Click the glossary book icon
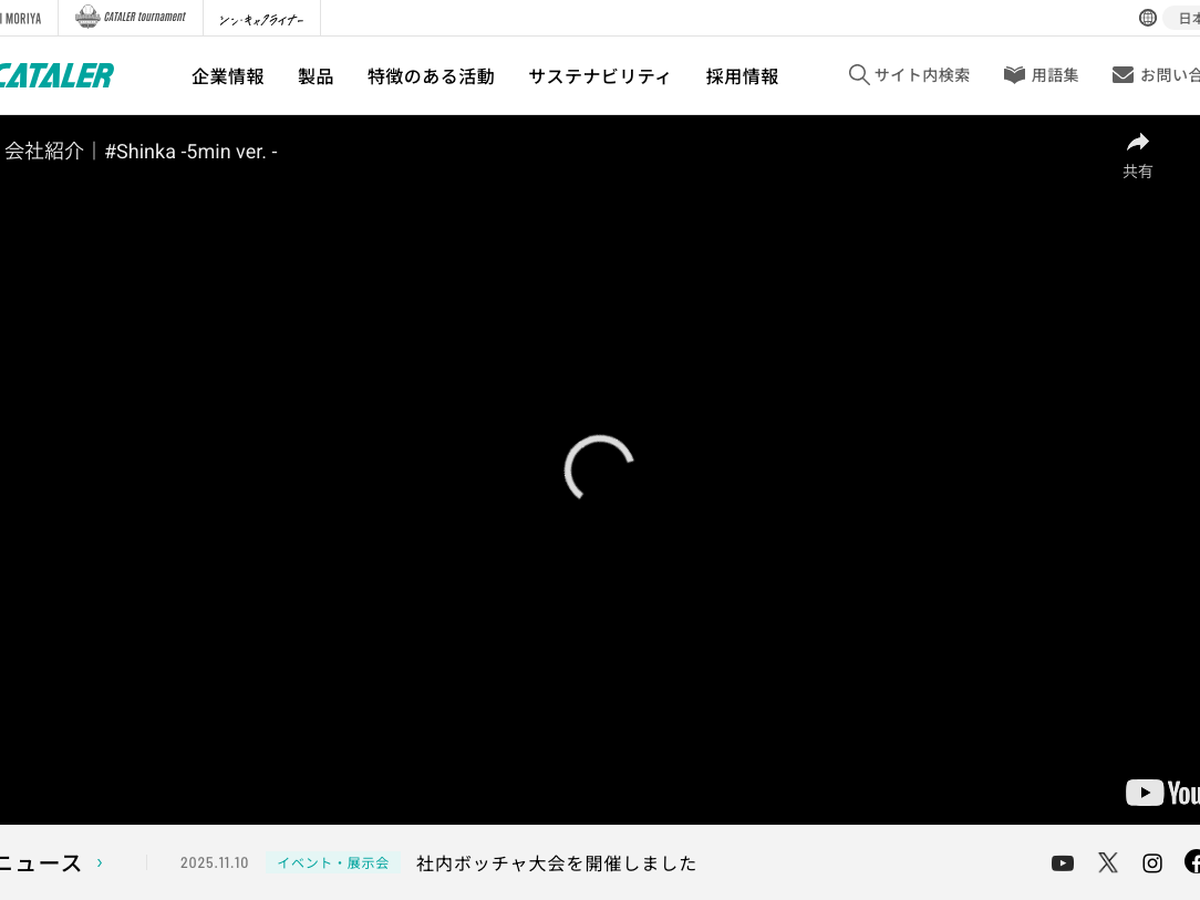 coord(1014,75)
